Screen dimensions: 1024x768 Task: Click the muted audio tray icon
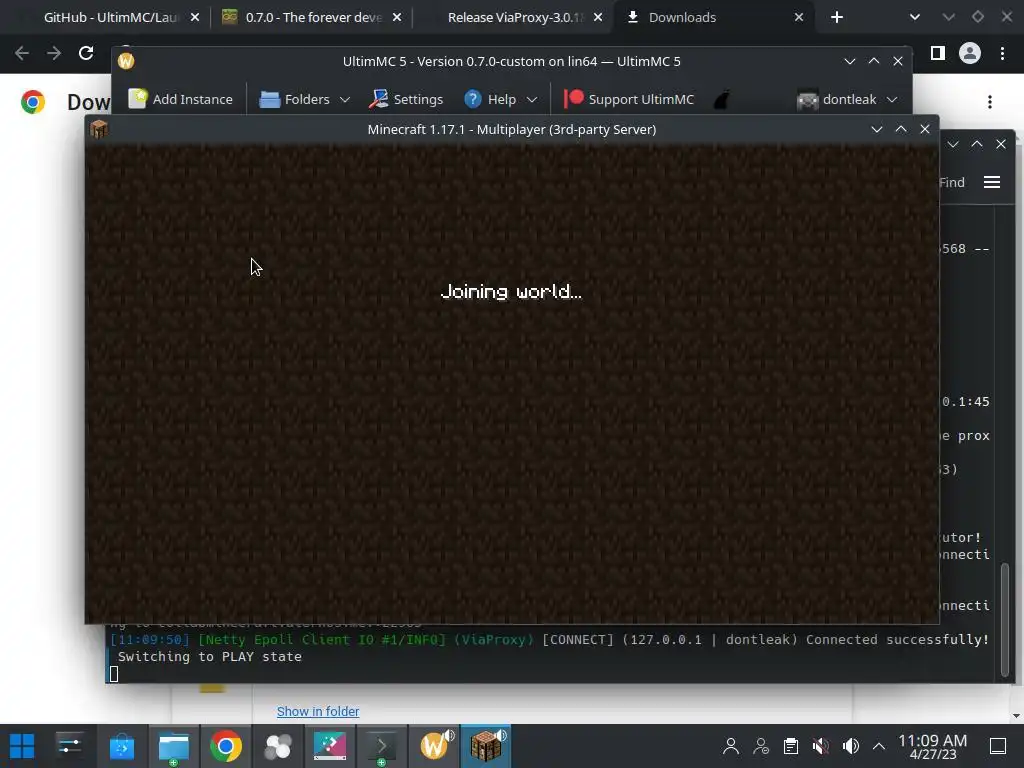coord(821,746)
